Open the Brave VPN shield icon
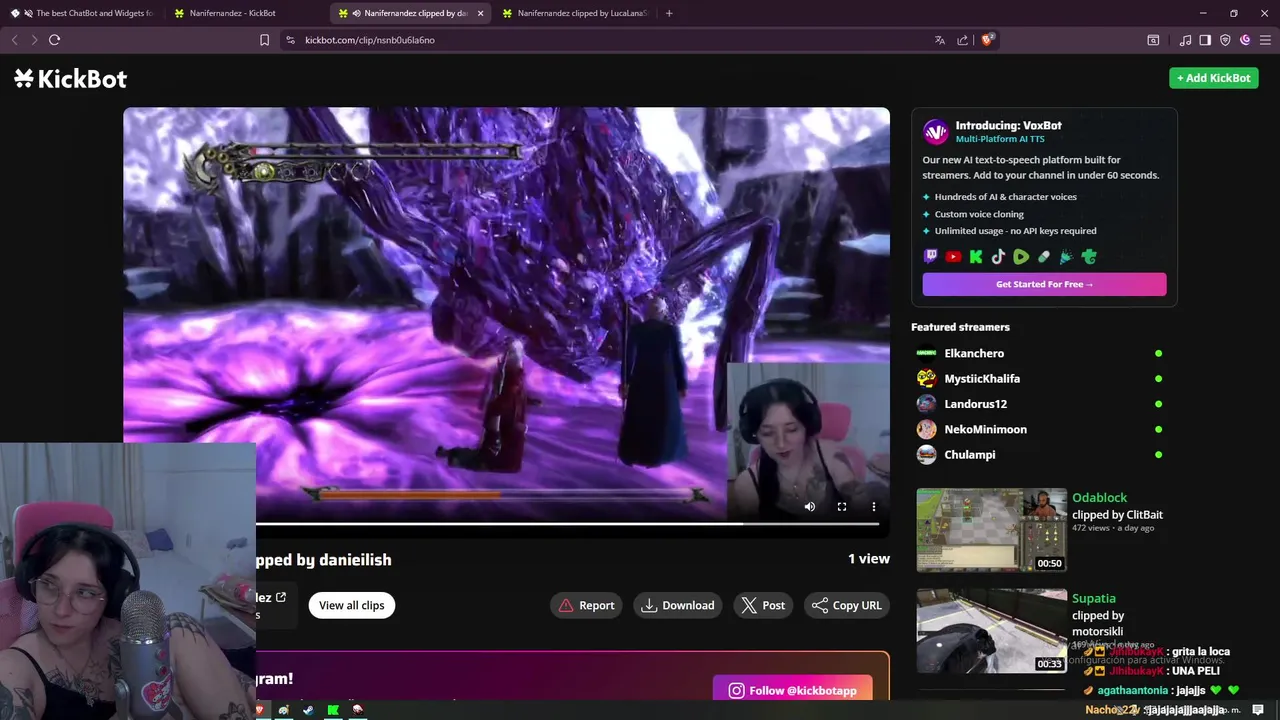Screen dimensions: 1280x720 point(1225,40)
